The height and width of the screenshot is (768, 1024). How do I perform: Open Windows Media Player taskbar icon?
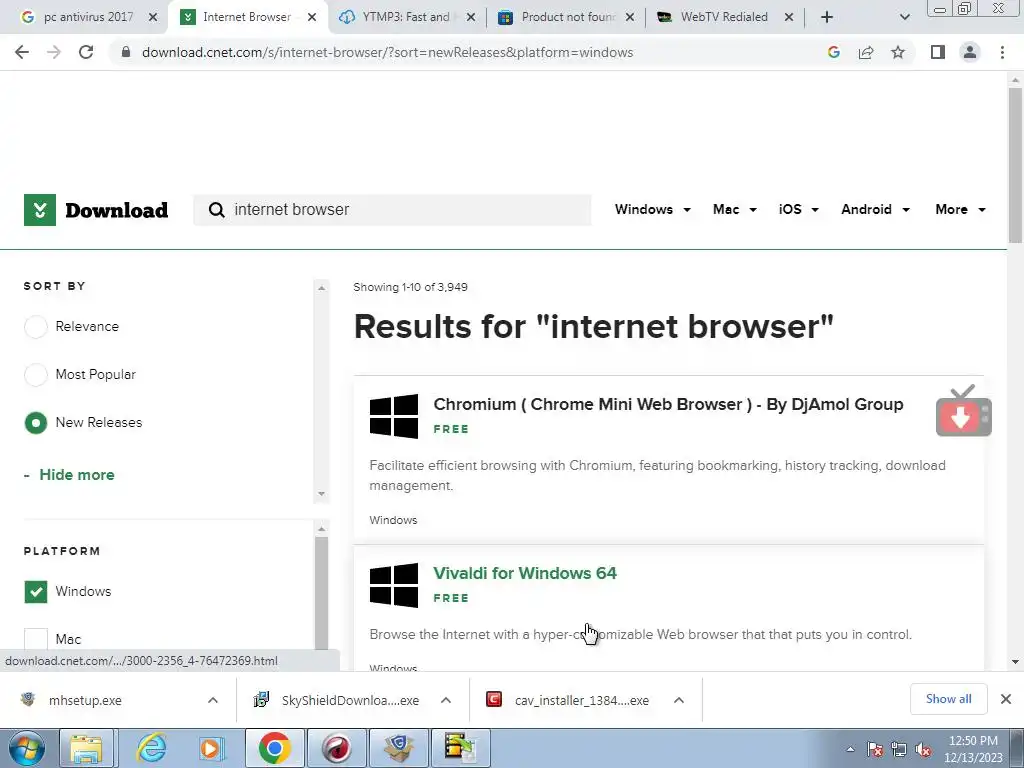click(x=212, y=748)
